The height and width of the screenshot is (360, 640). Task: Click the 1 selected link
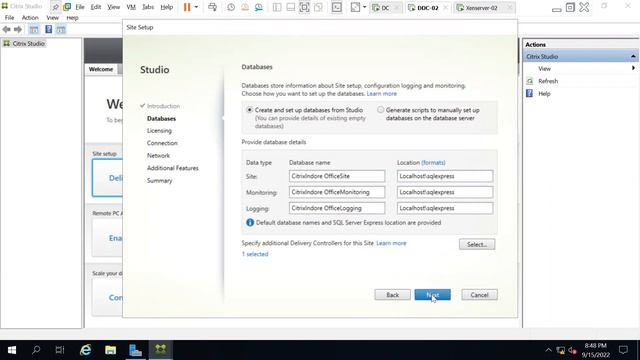[255, 254]
